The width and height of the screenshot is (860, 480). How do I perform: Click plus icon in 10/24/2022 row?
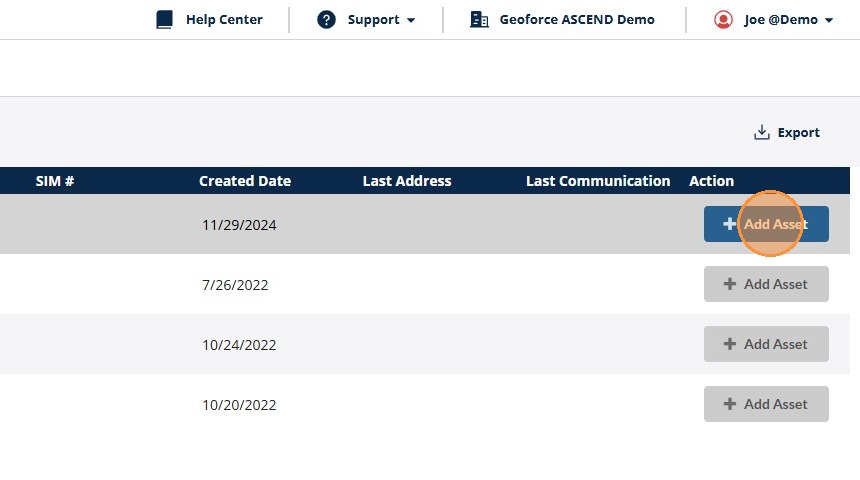coord(729,344)
